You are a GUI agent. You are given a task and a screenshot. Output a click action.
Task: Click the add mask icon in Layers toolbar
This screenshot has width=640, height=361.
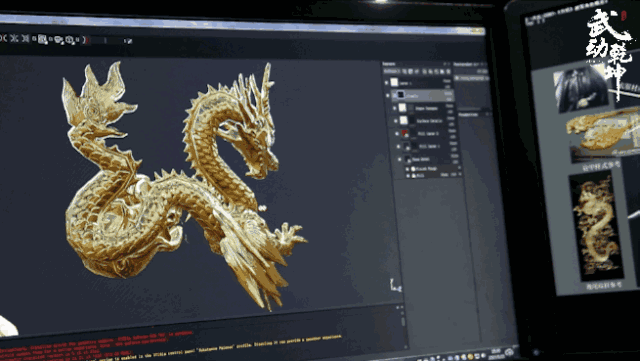click(411, 71)
